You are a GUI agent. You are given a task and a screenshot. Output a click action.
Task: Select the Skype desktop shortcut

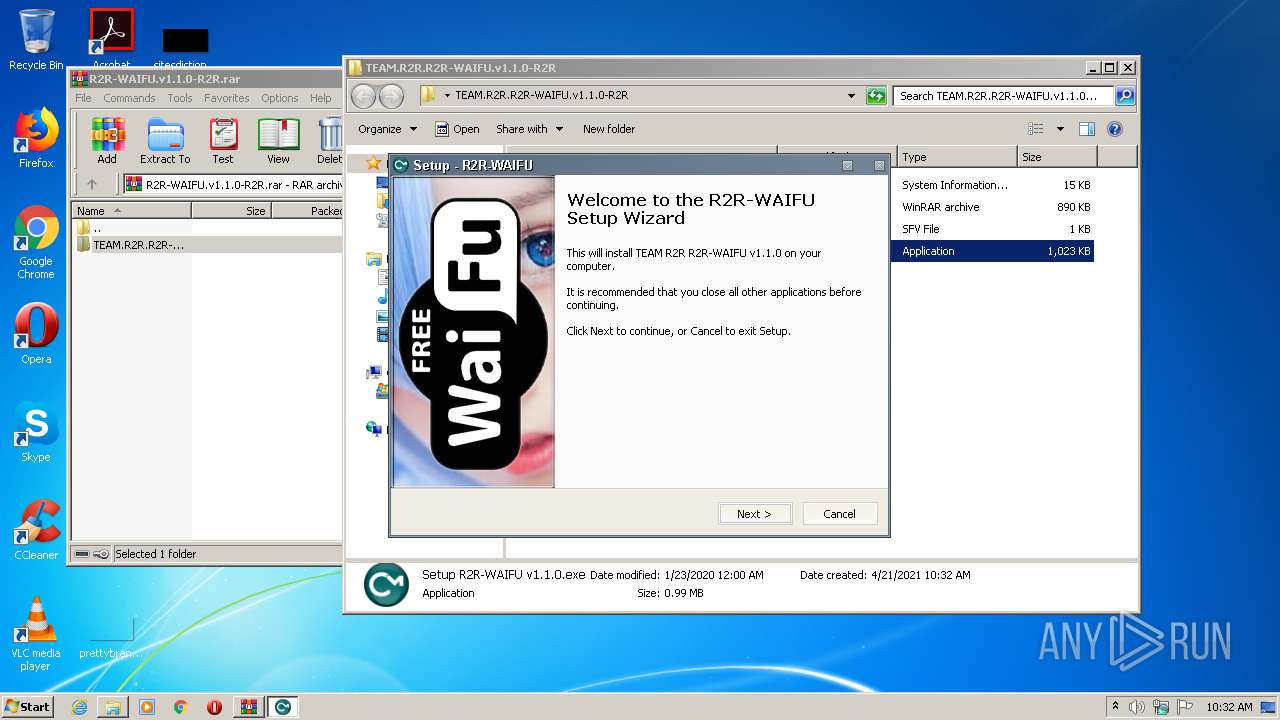(36, 432)
